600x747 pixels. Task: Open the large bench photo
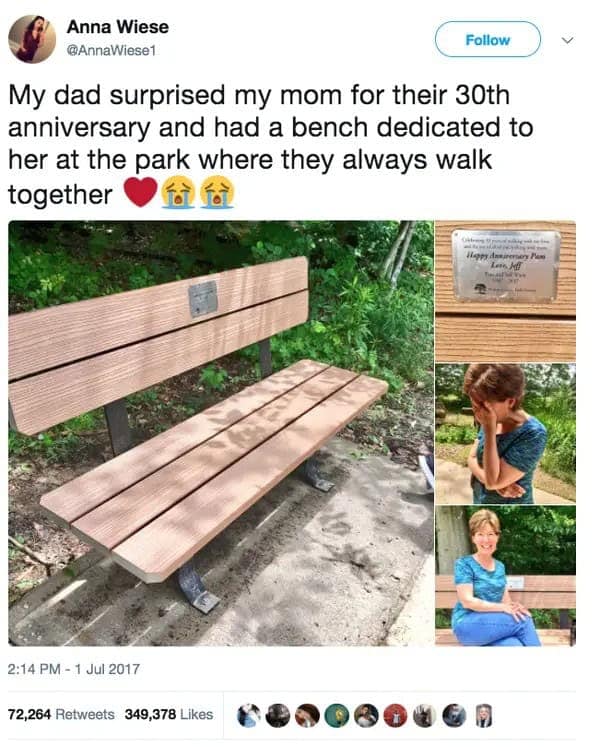[x=220, y=432]
